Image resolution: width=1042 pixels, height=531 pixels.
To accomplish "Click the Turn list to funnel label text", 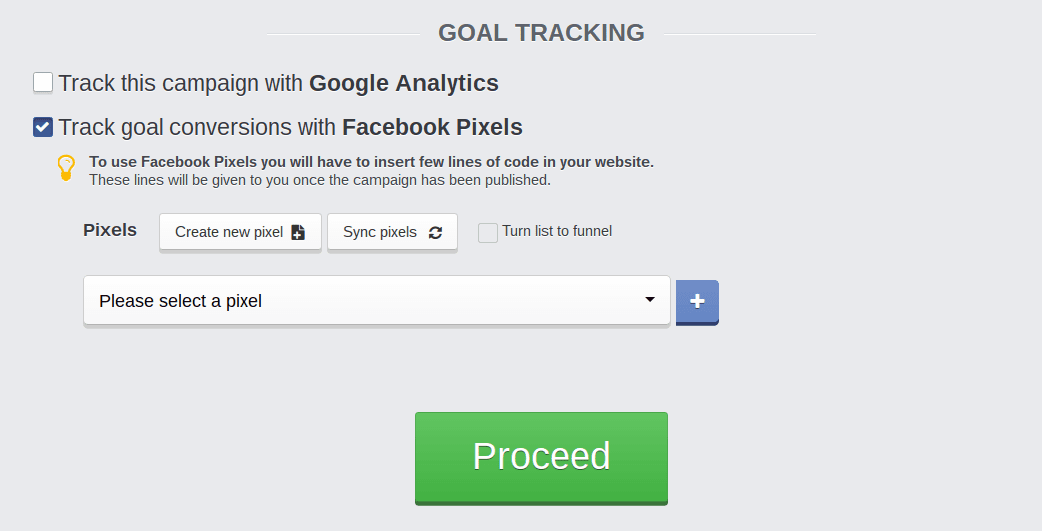I will tap(557, 231).
